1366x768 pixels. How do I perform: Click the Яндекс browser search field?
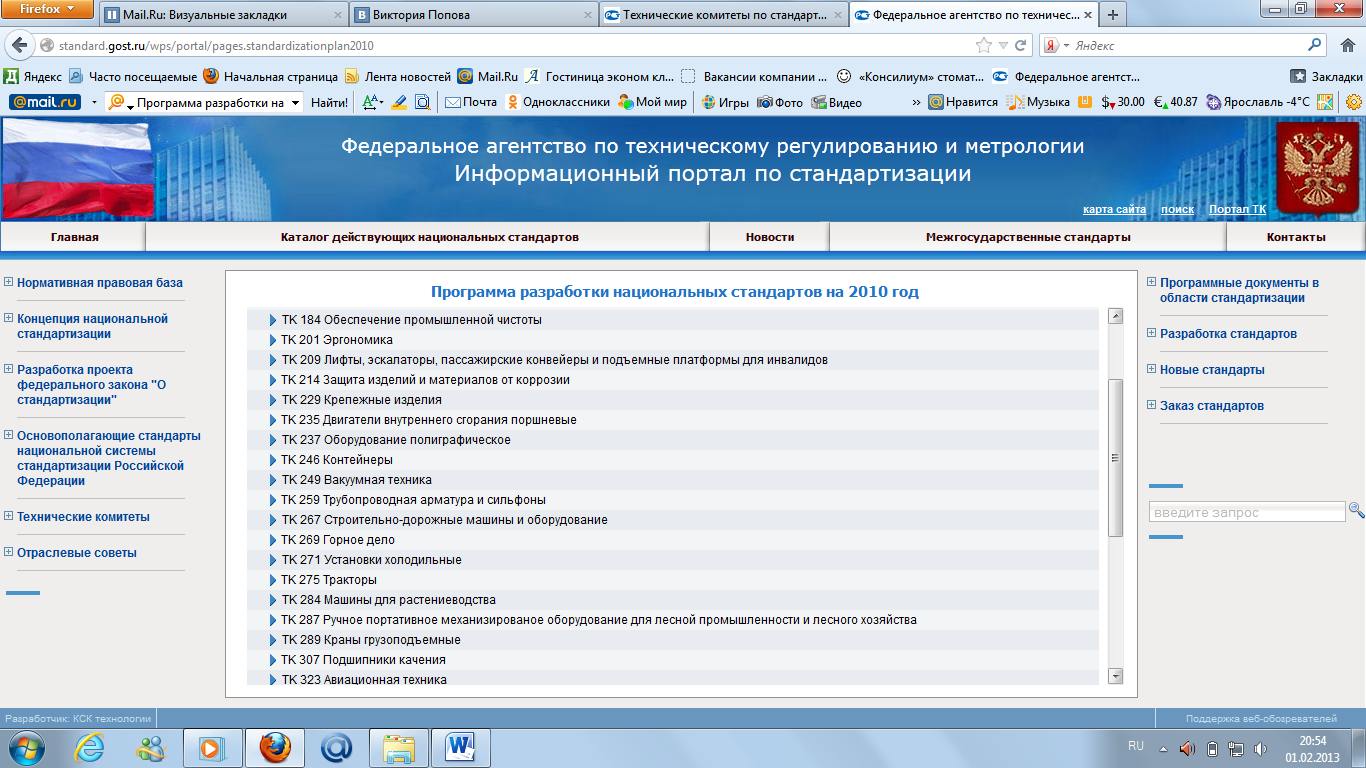1185,46
